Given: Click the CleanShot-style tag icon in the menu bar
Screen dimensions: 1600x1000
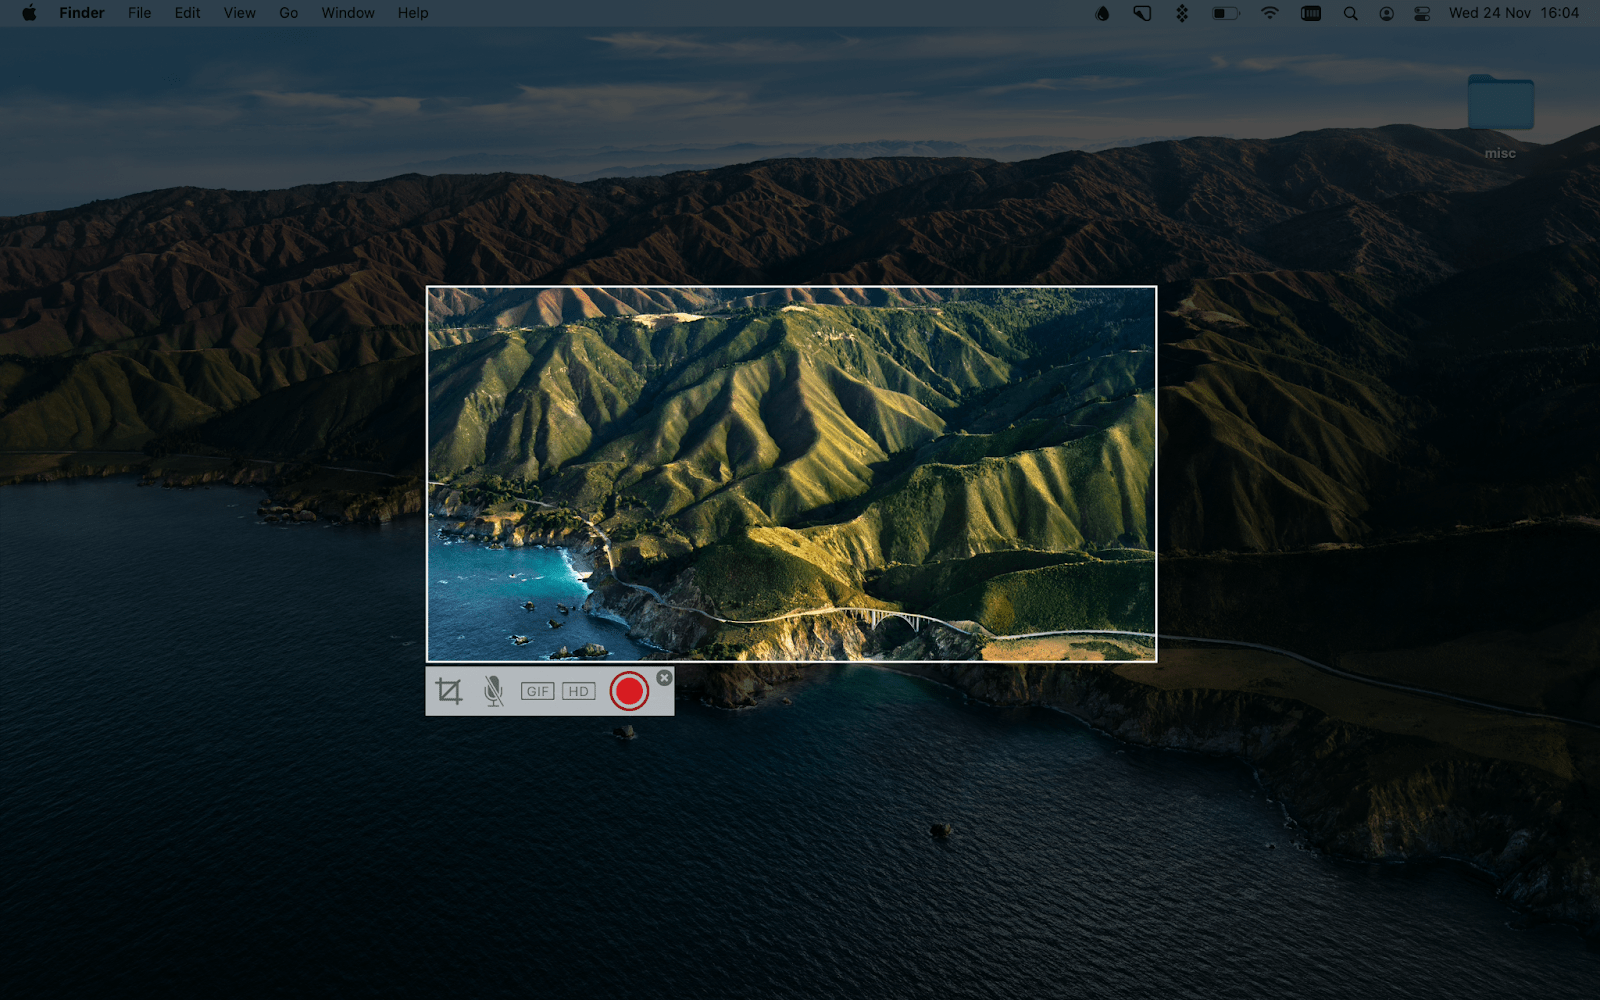Looking at the screenshot, I should (x=1142, y=13).
